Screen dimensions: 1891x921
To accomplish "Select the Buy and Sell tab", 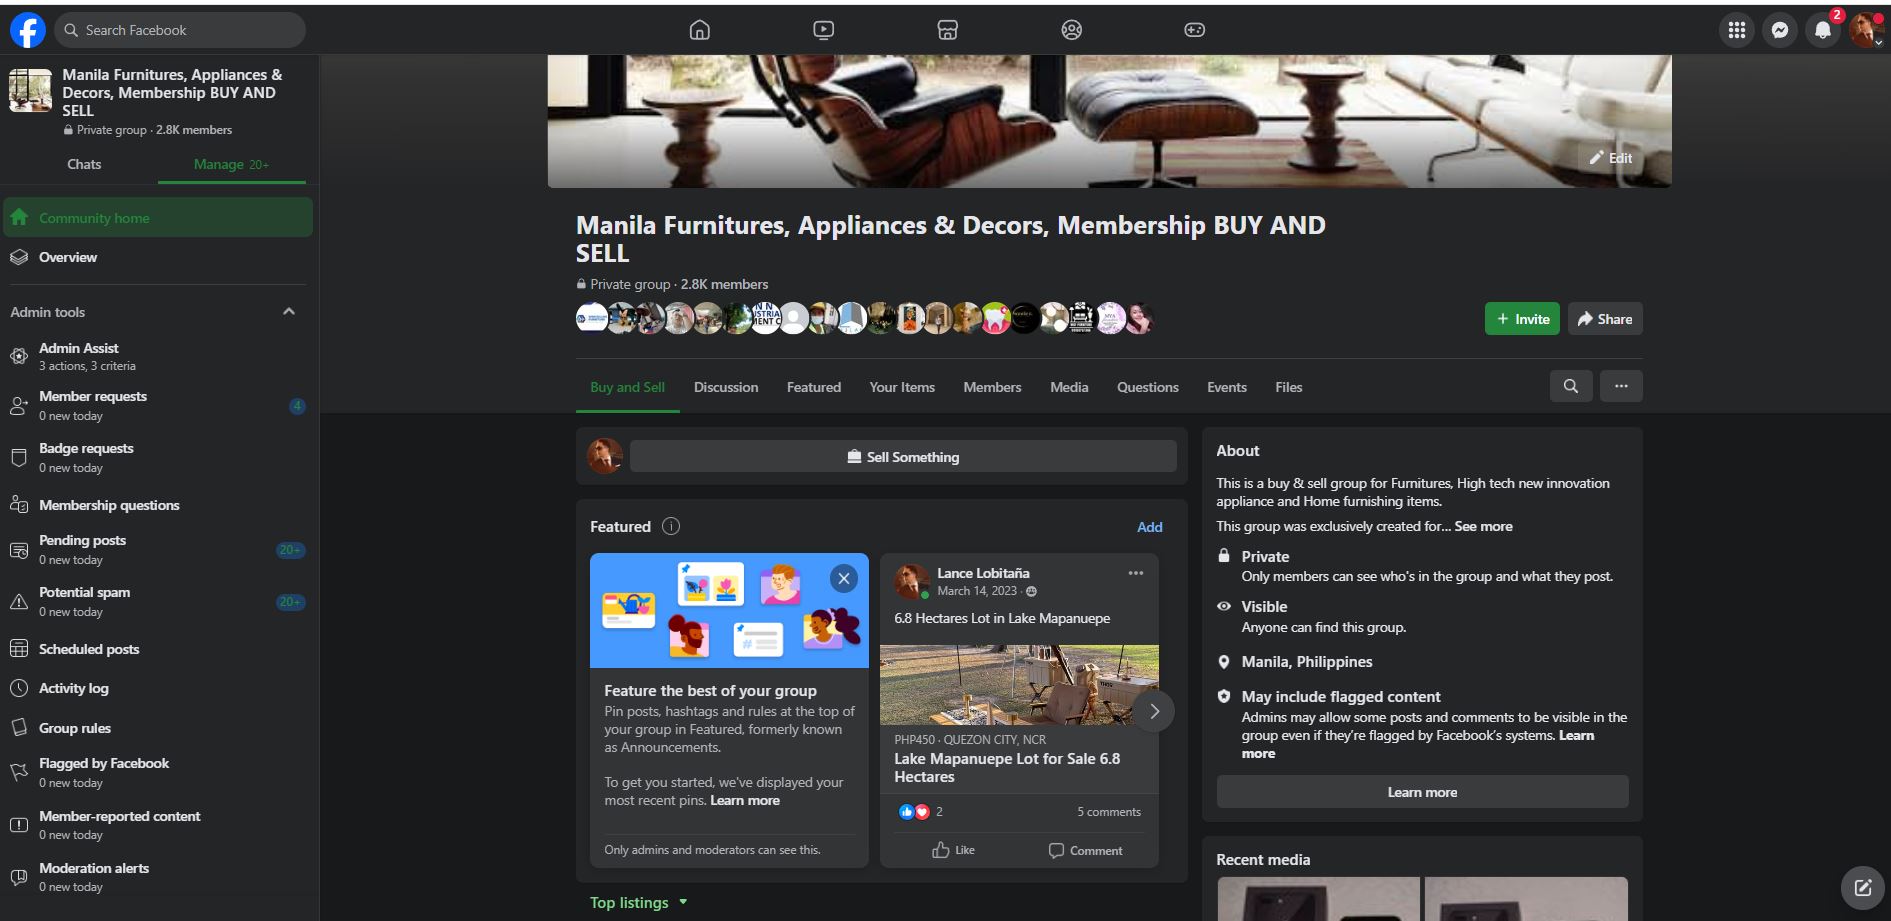I will click(627, 387).
